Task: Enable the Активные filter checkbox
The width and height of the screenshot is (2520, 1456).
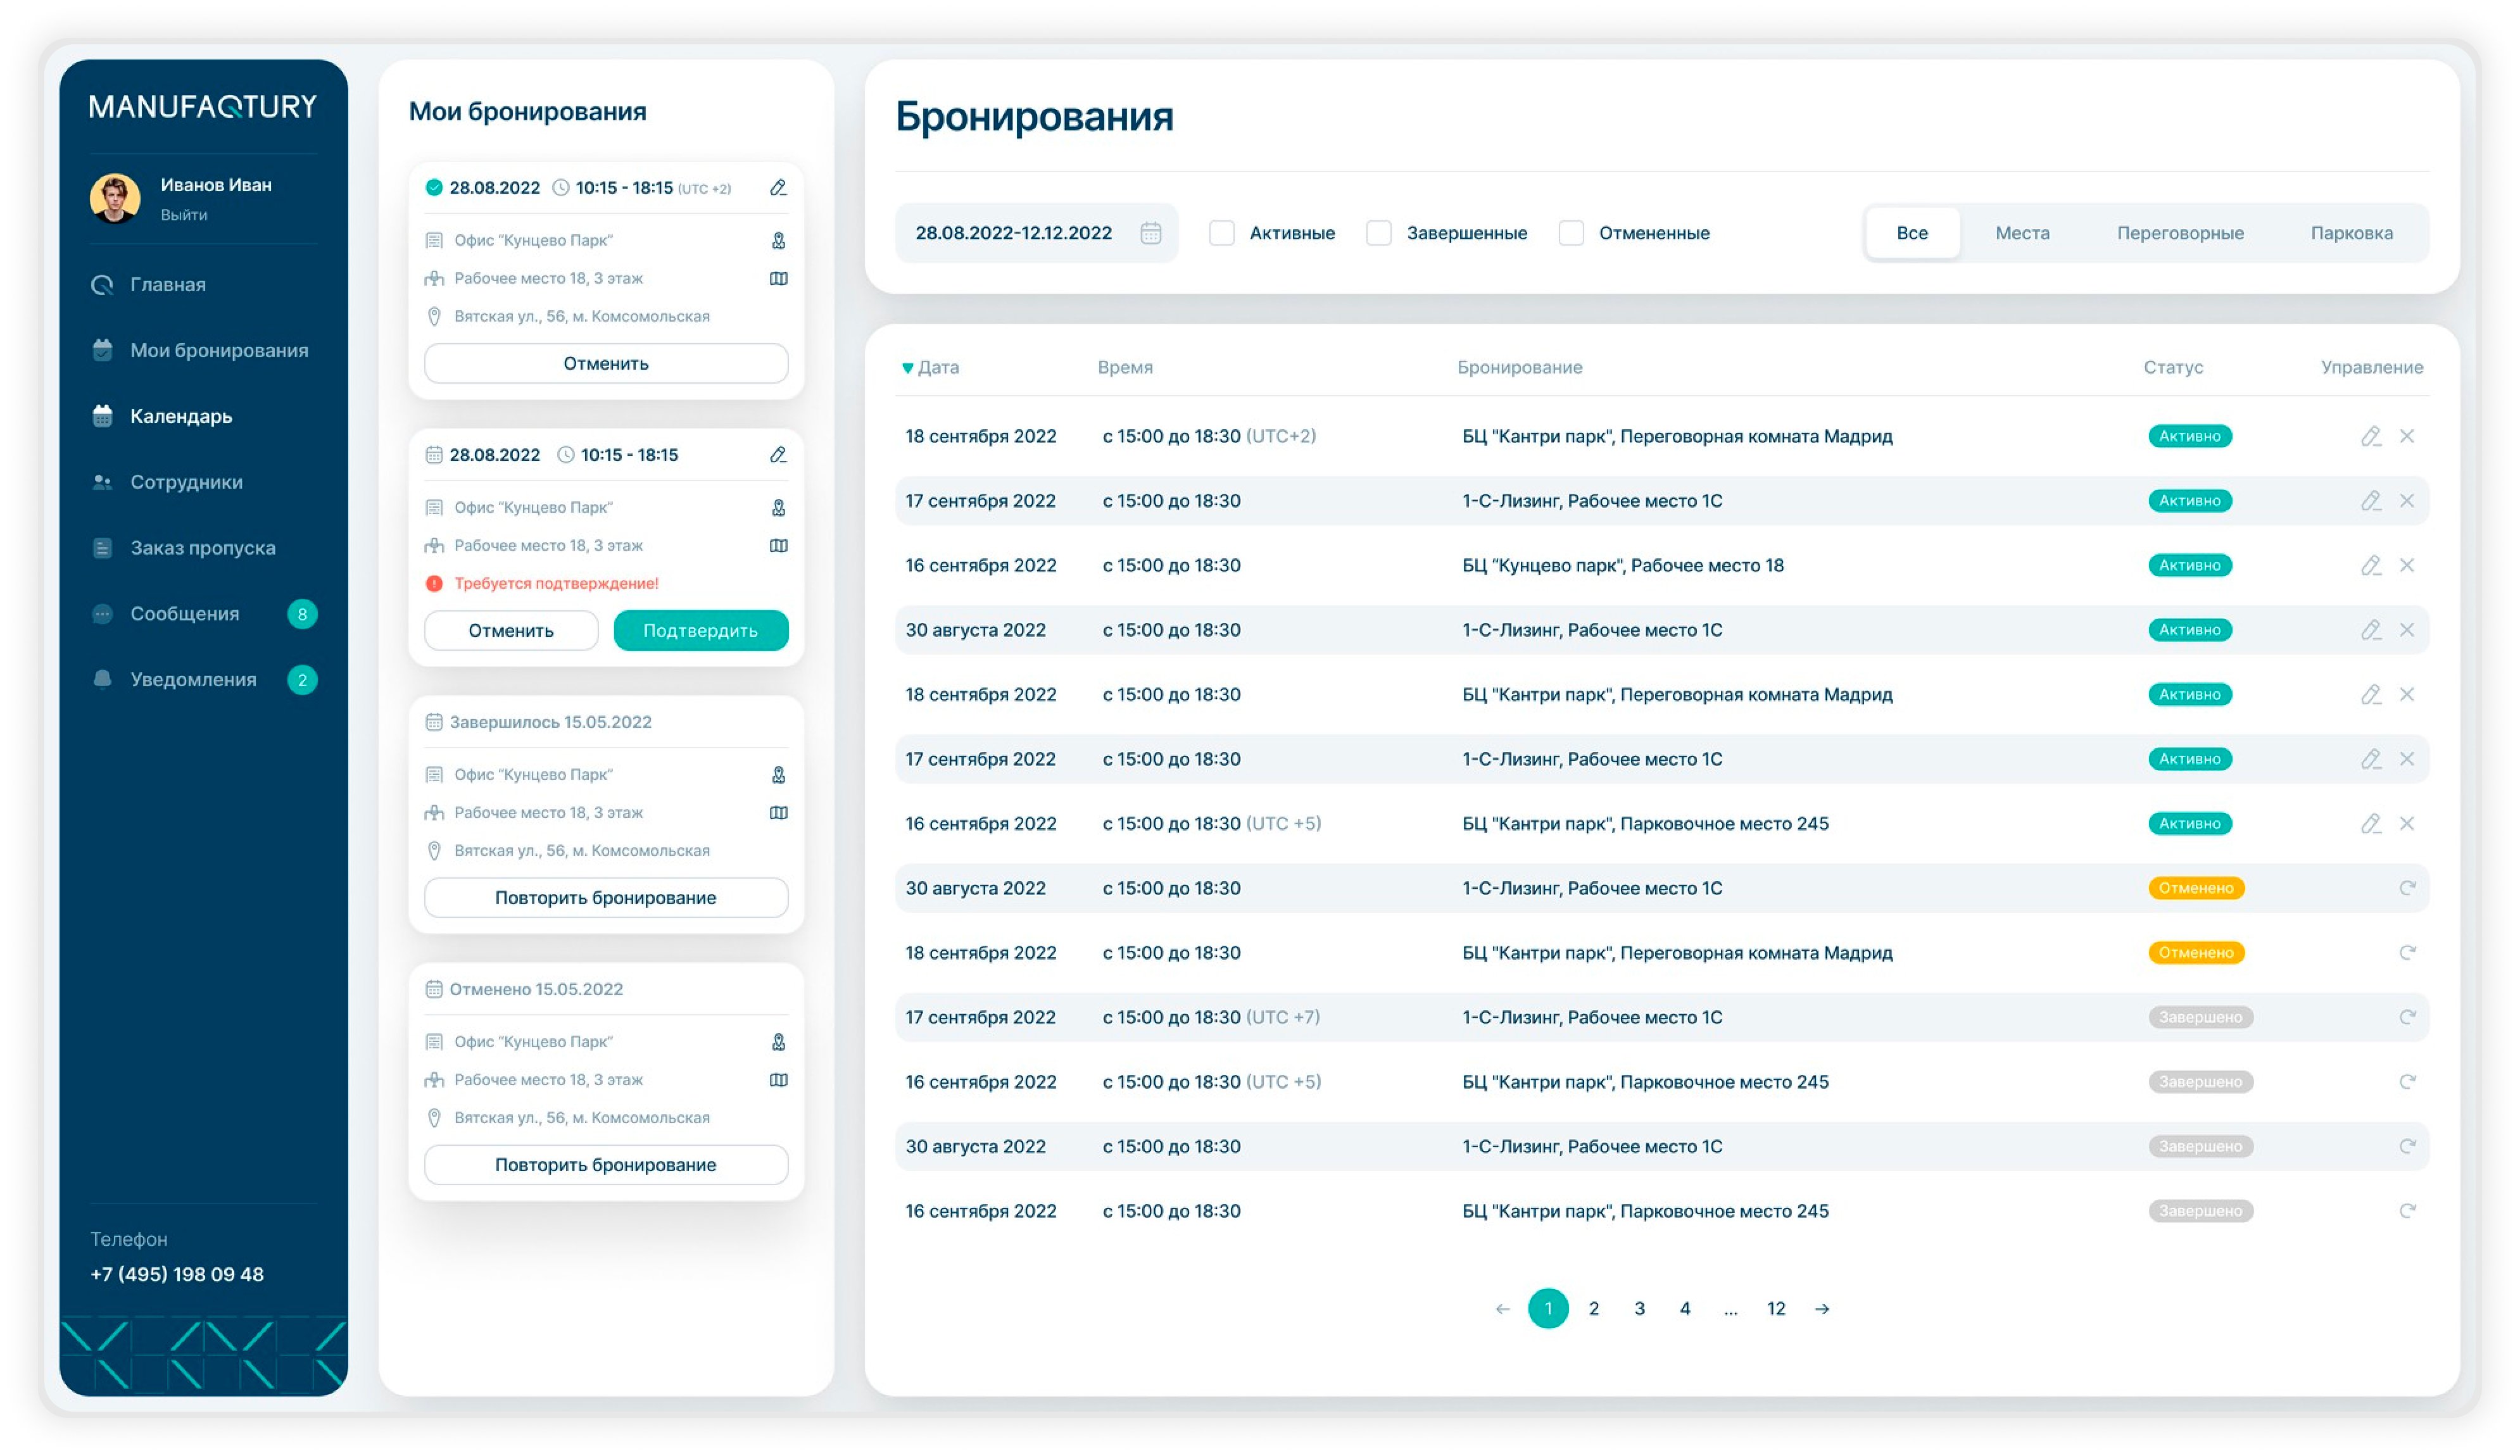Action: tap(1221, 233)
